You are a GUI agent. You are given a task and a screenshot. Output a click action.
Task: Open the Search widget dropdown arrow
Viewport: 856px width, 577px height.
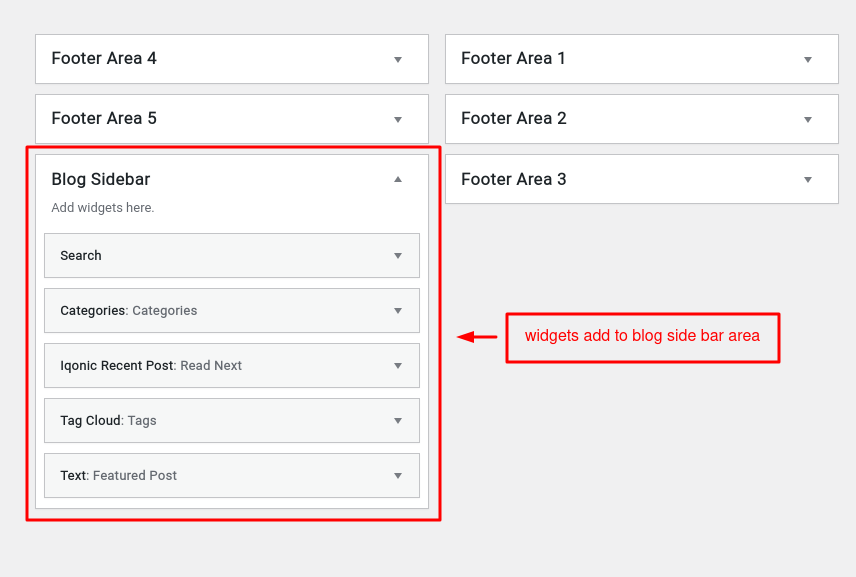click(x=398, y=255)
